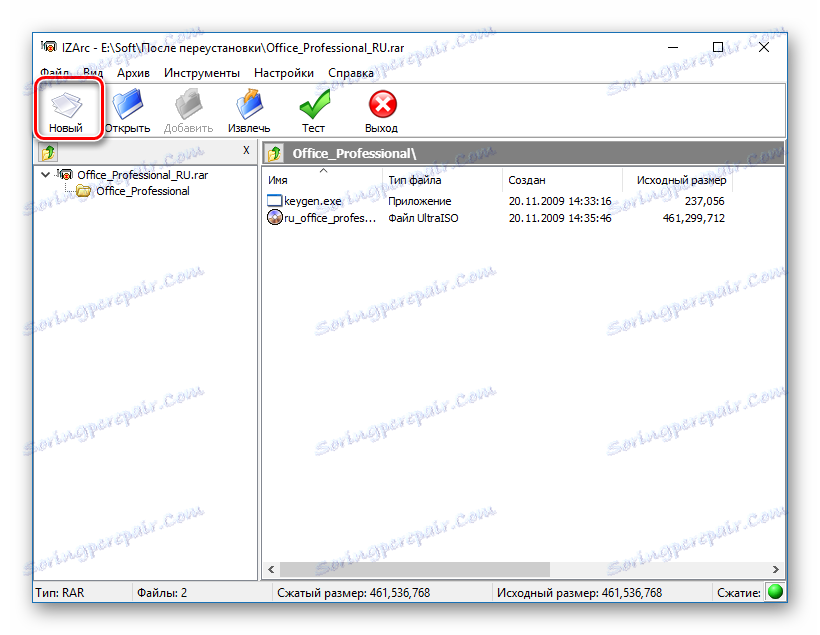Click the IZArc title bar icon

click(x=49, y=47)
